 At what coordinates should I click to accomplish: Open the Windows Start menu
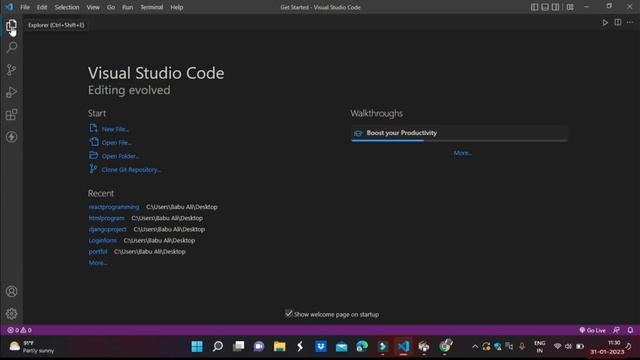[x=197, y=347]
